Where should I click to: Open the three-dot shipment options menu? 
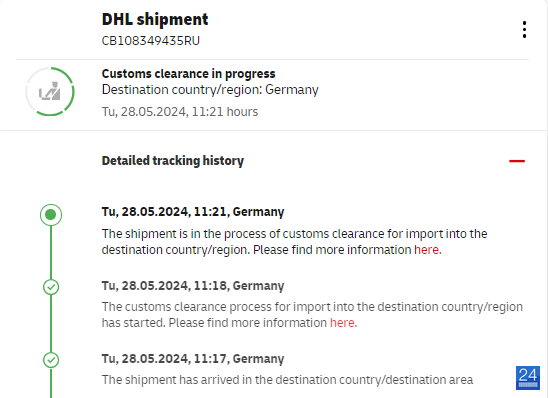click(524, 30)
